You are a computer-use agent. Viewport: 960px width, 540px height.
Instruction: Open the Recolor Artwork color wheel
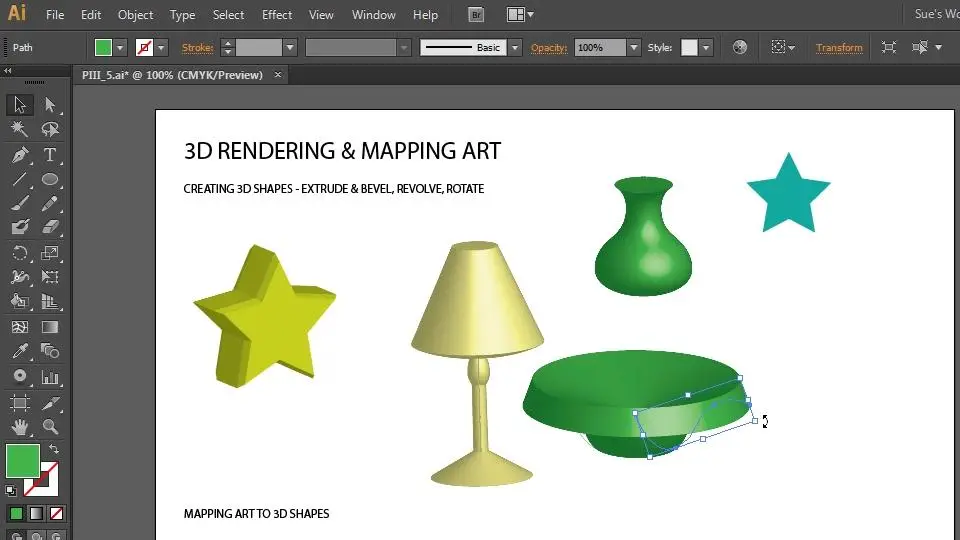740,47
